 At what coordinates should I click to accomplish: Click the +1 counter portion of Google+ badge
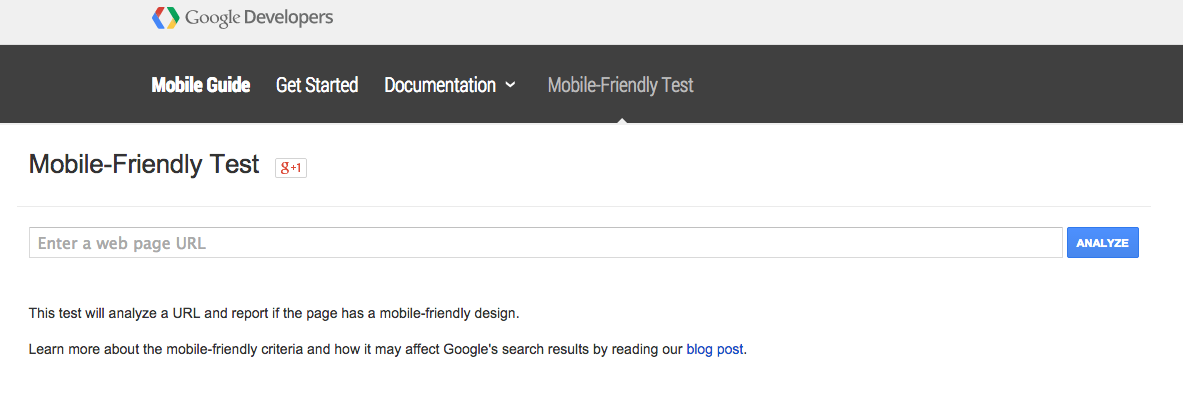[297, 168]
